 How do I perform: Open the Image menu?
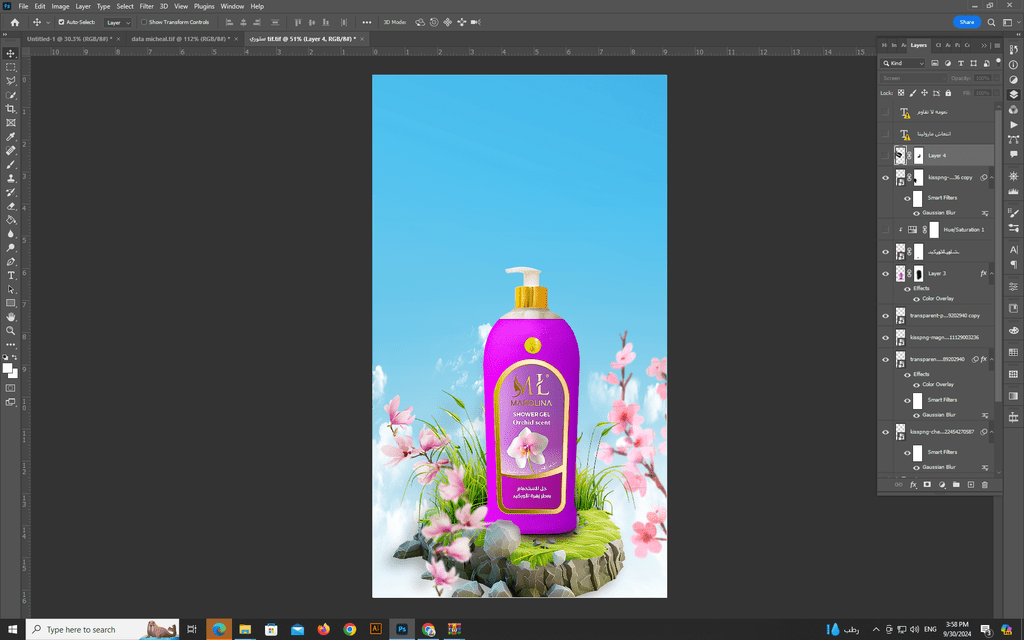[60, 7]
